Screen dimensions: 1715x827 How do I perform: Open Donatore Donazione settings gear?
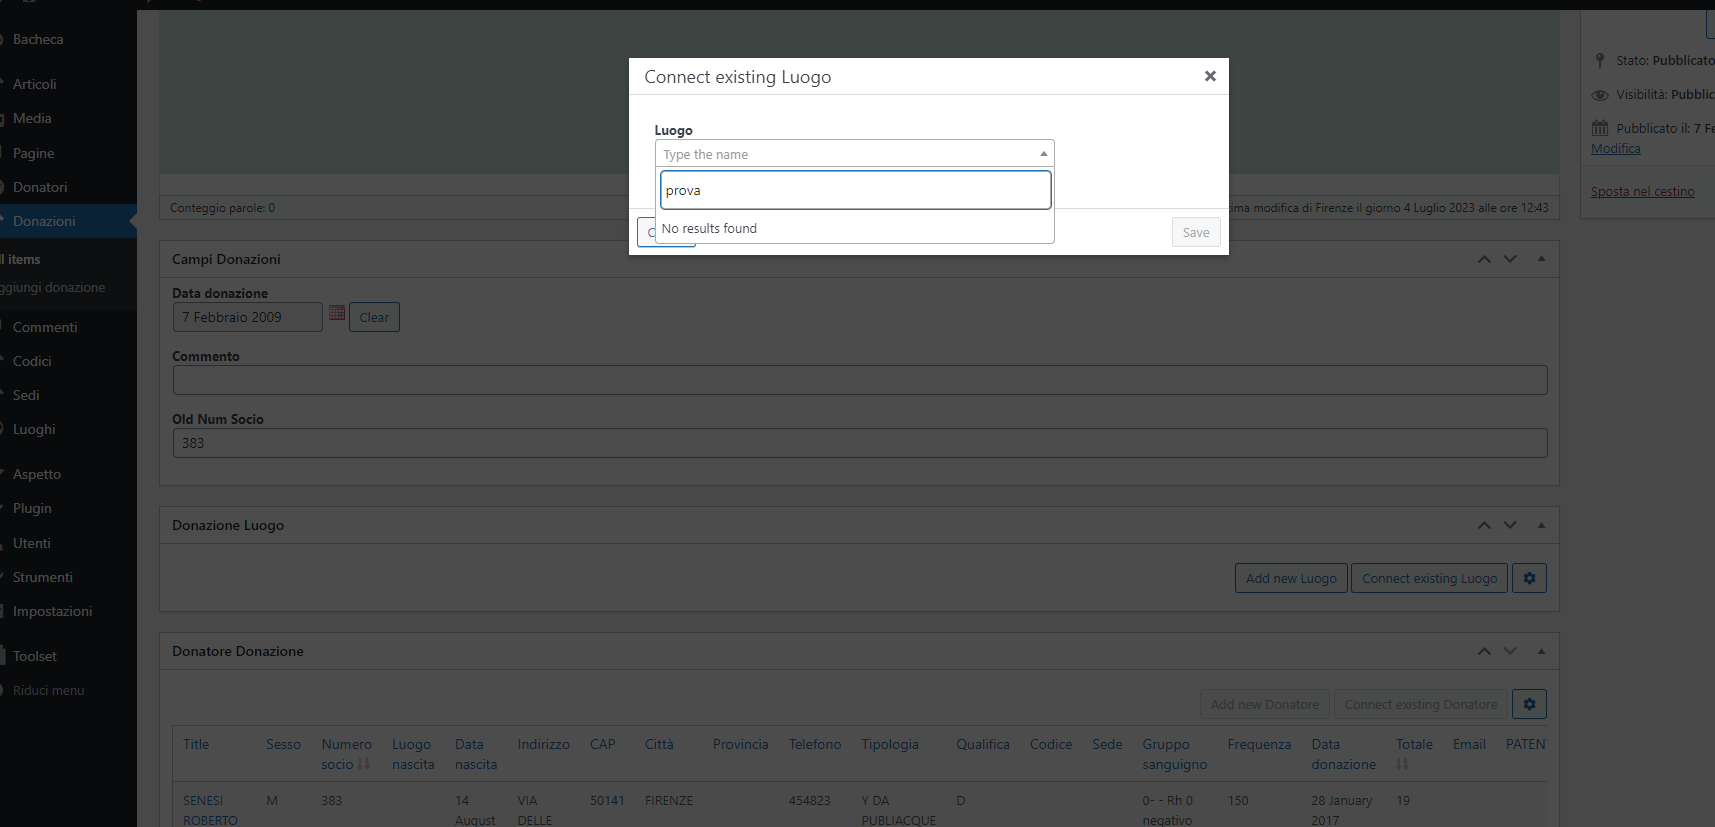click(x=1529, y=704)
